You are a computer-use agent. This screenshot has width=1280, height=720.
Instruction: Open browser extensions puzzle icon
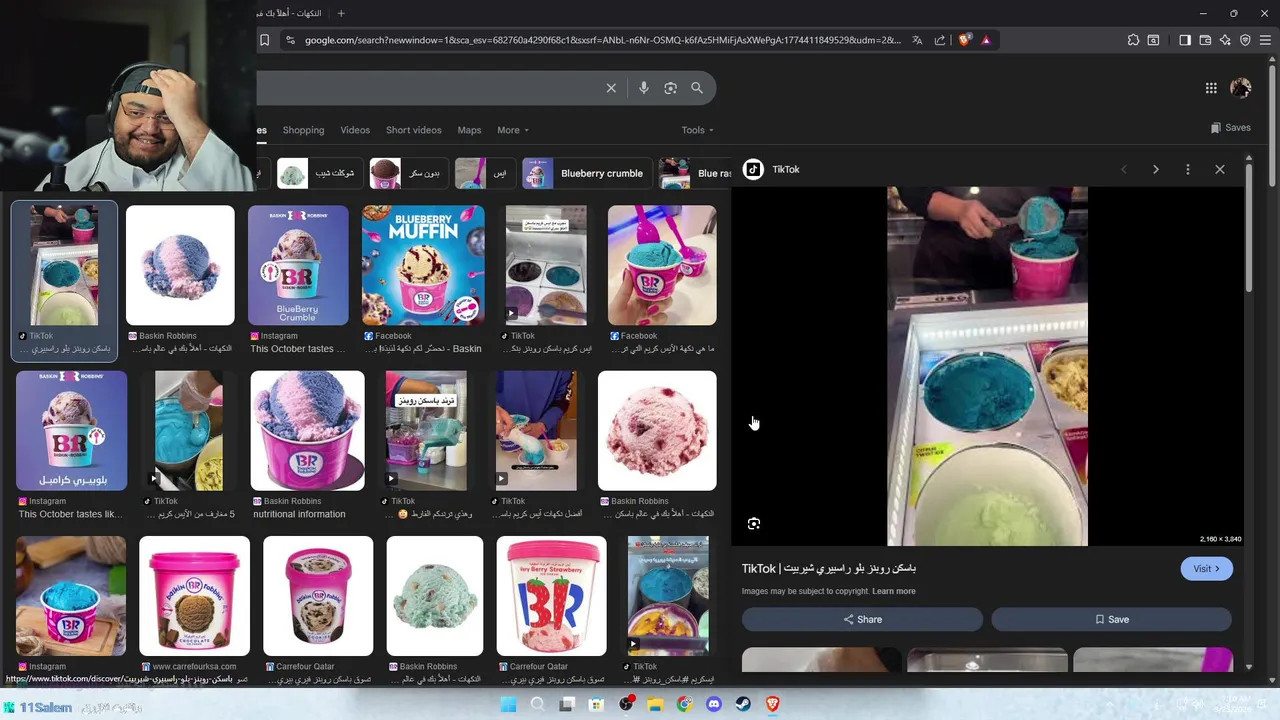point(1133,40)
